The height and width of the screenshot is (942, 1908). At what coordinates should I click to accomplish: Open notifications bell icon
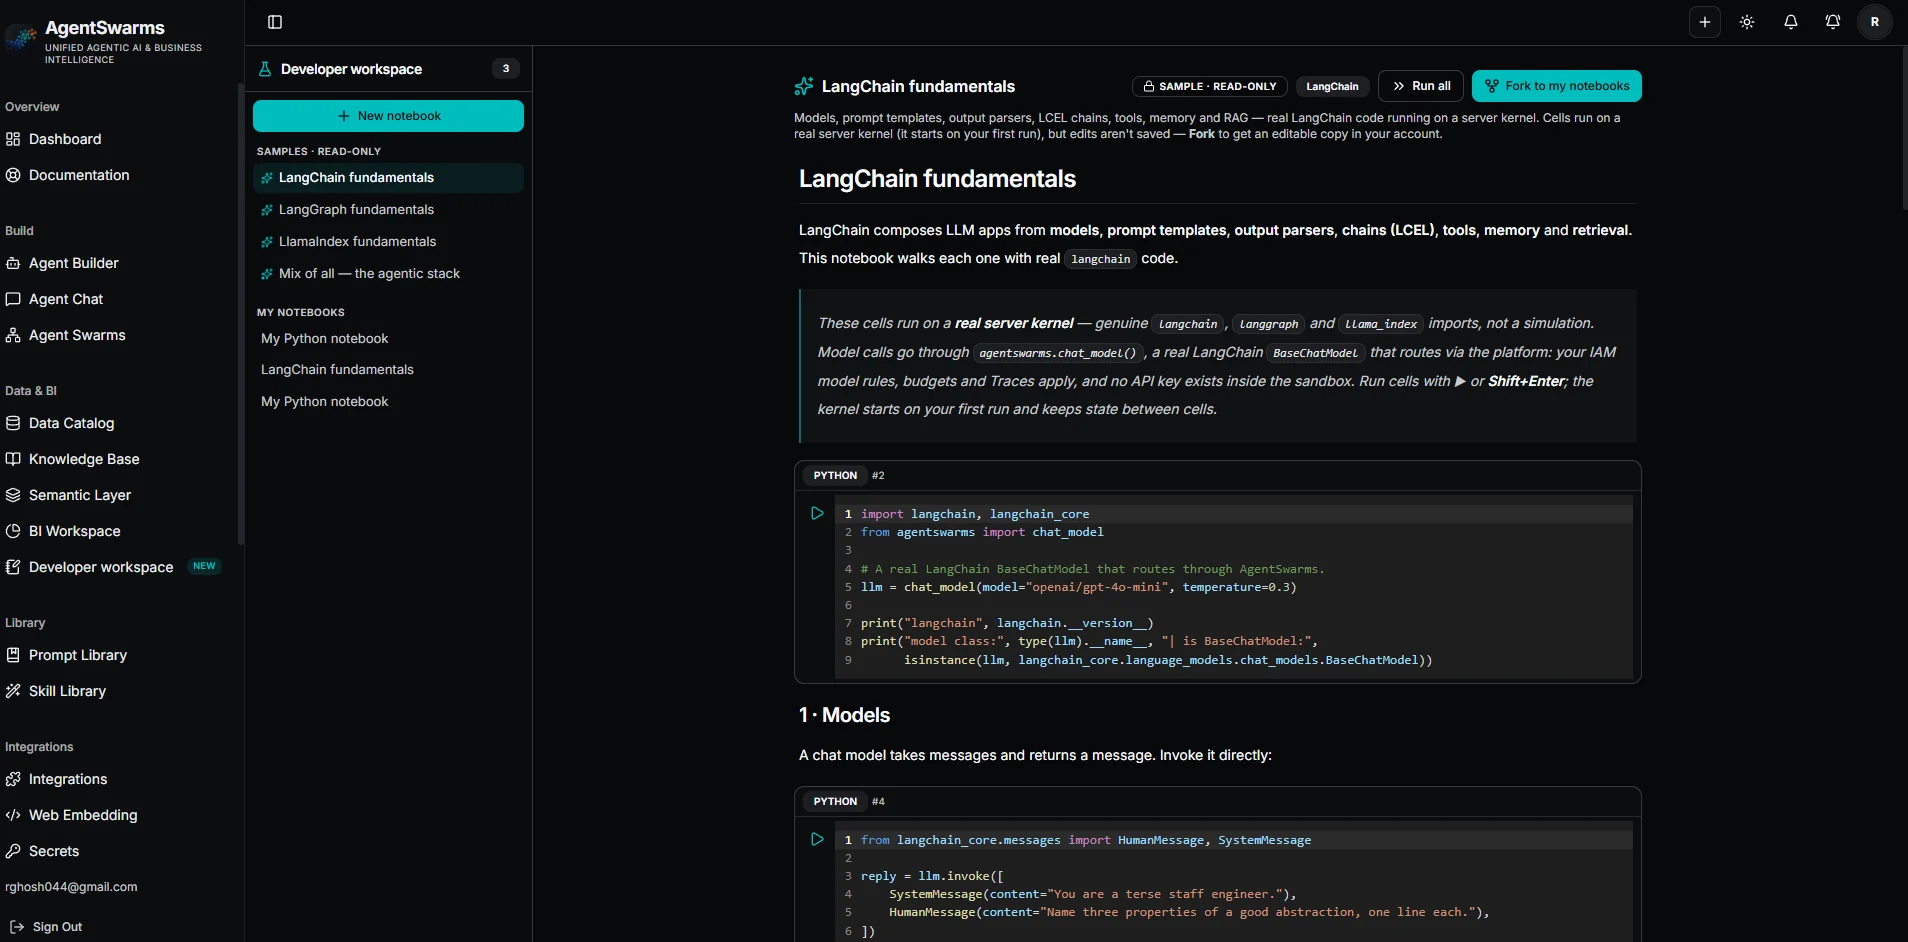[1791, 22]
